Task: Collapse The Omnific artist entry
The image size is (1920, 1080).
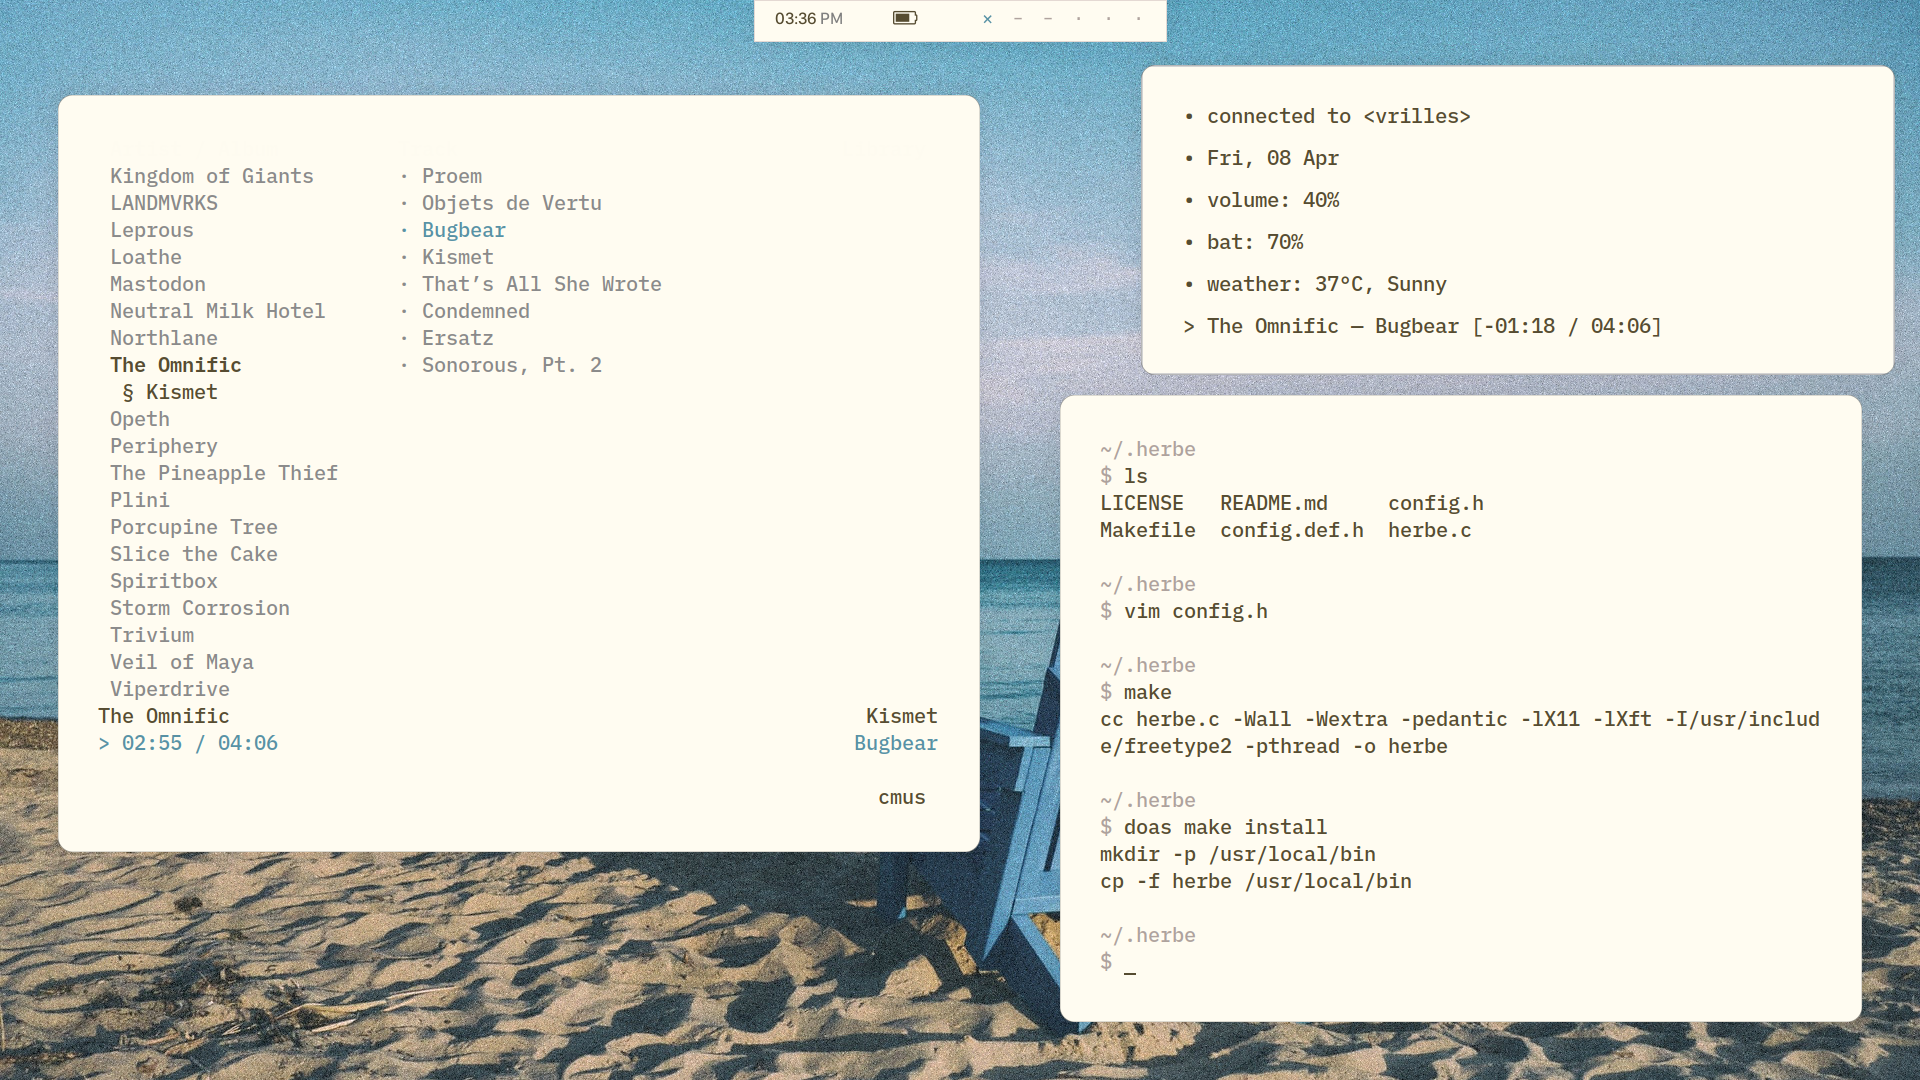Action: (x=176, y=365)
